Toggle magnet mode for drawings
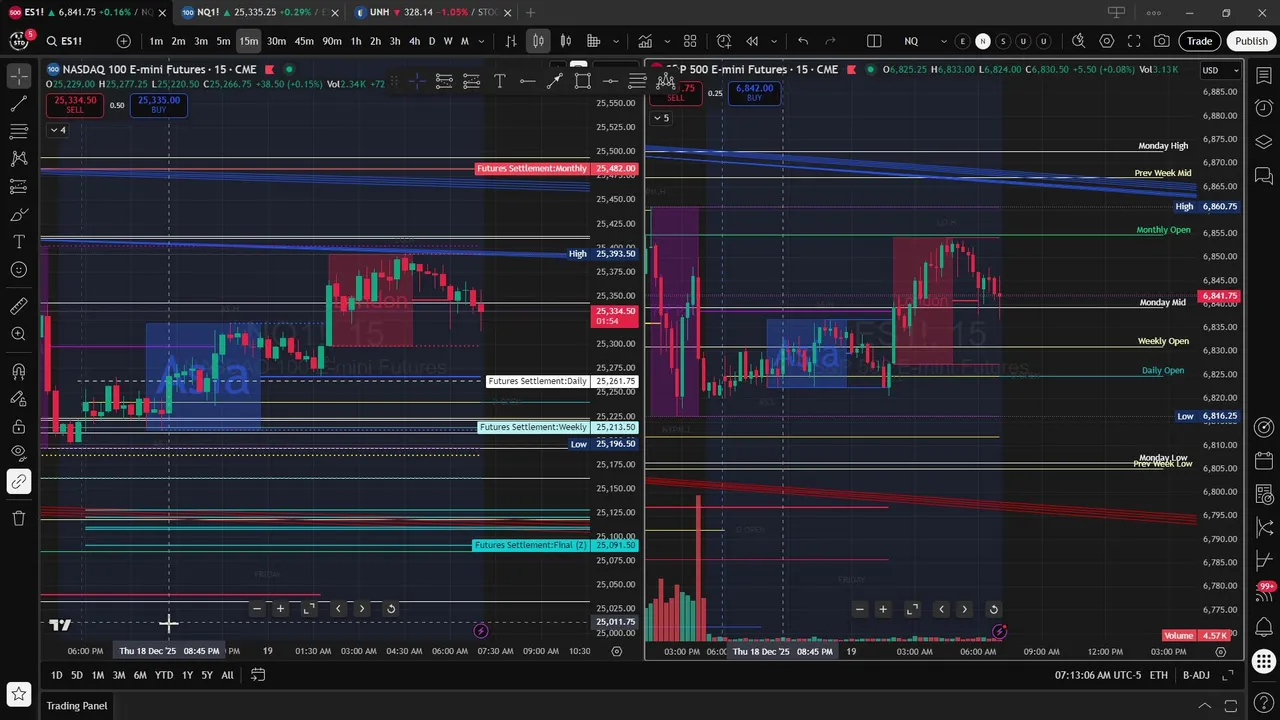The width and height of the screenshot is (1280, 720). tap(18, 371)
